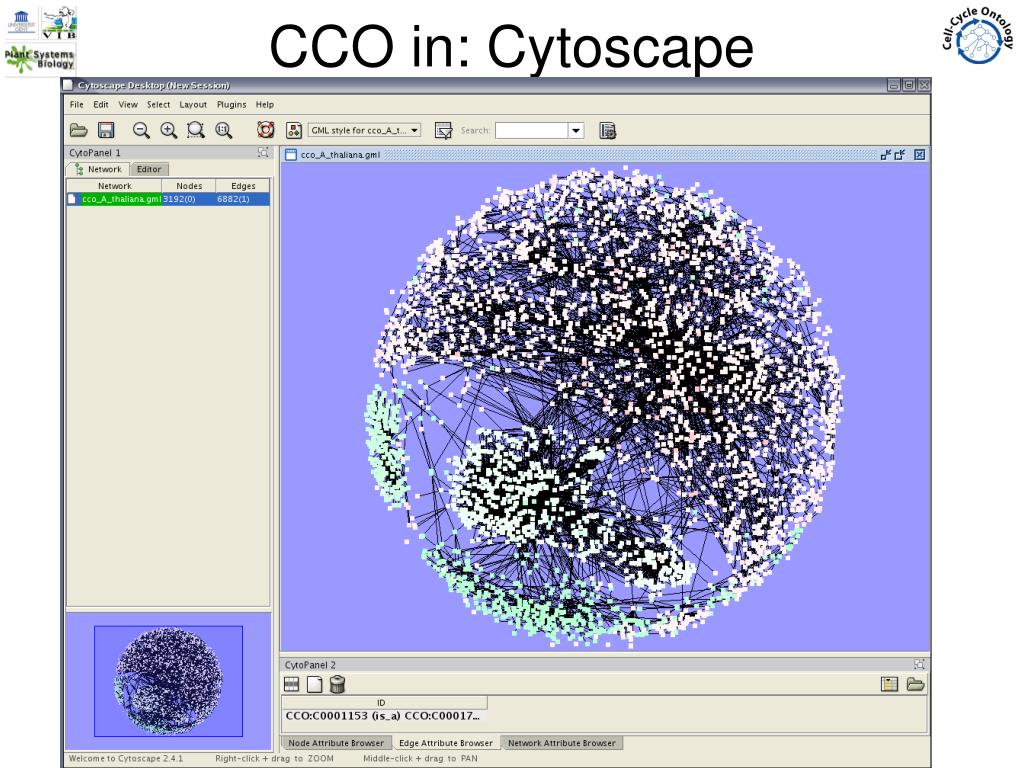Open the Layout menu
The image size is (1024, 768).
tap(193, 104)
